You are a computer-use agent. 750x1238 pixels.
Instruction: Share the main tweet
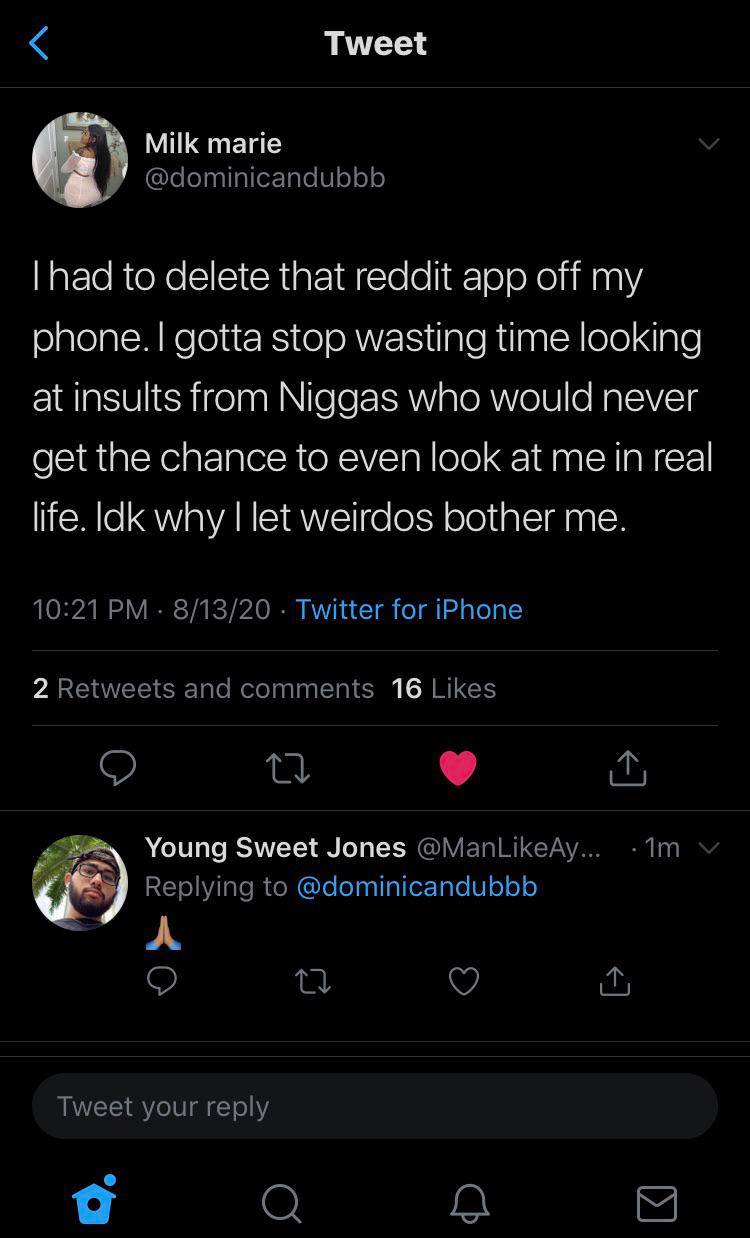628,768
